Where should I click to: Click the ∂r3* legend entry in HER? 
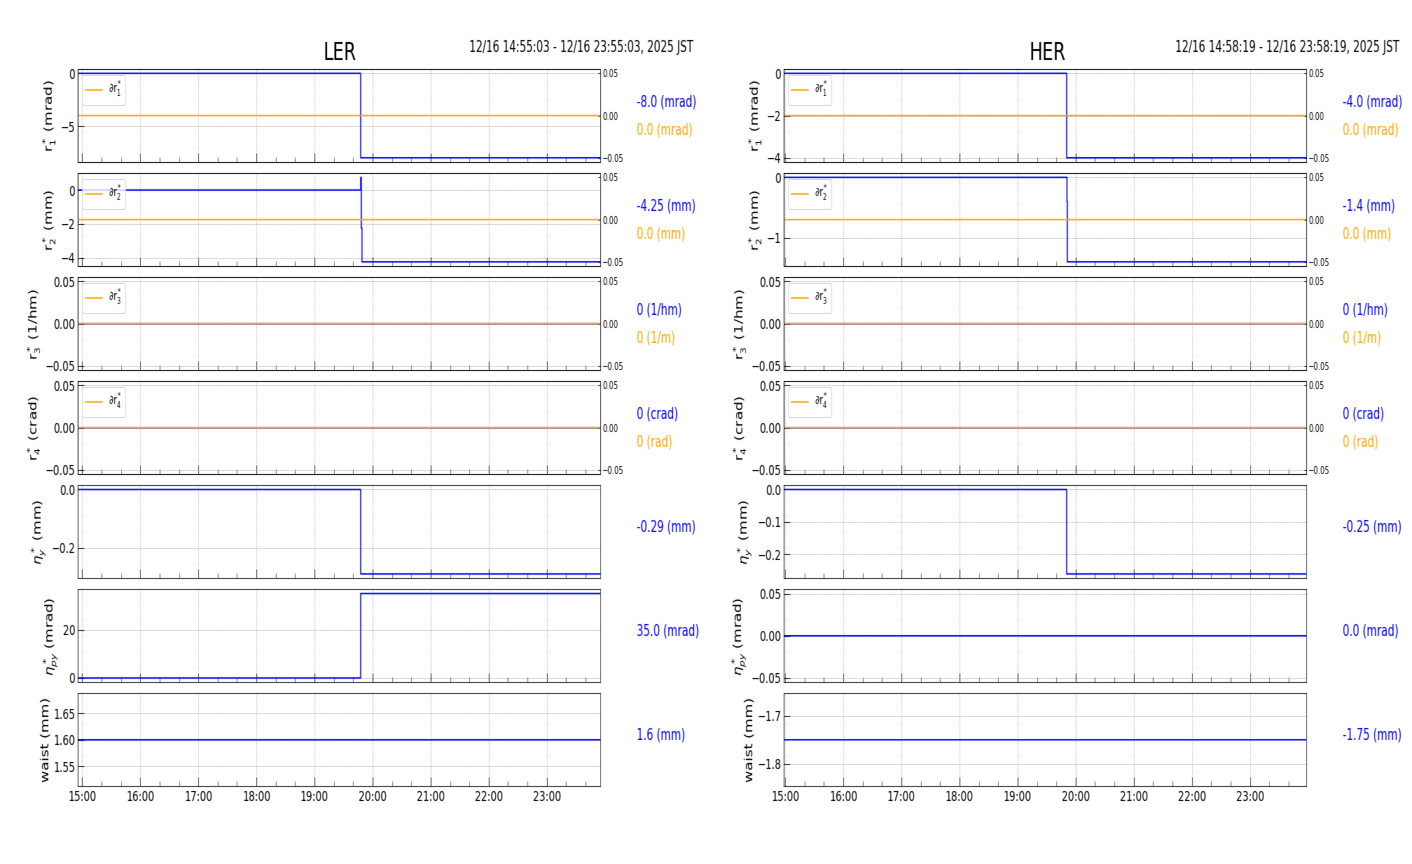coord(810,298)
